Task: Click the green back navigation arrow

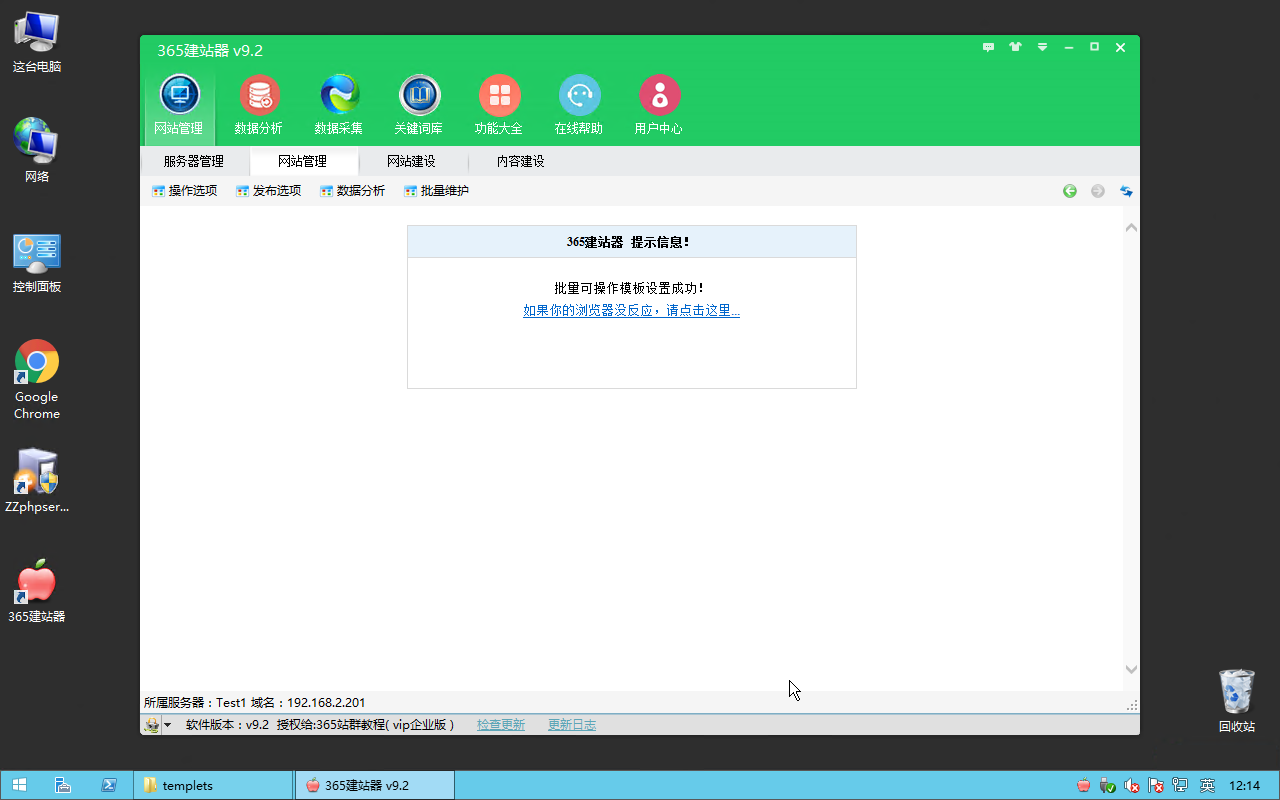Action: 1070,191
